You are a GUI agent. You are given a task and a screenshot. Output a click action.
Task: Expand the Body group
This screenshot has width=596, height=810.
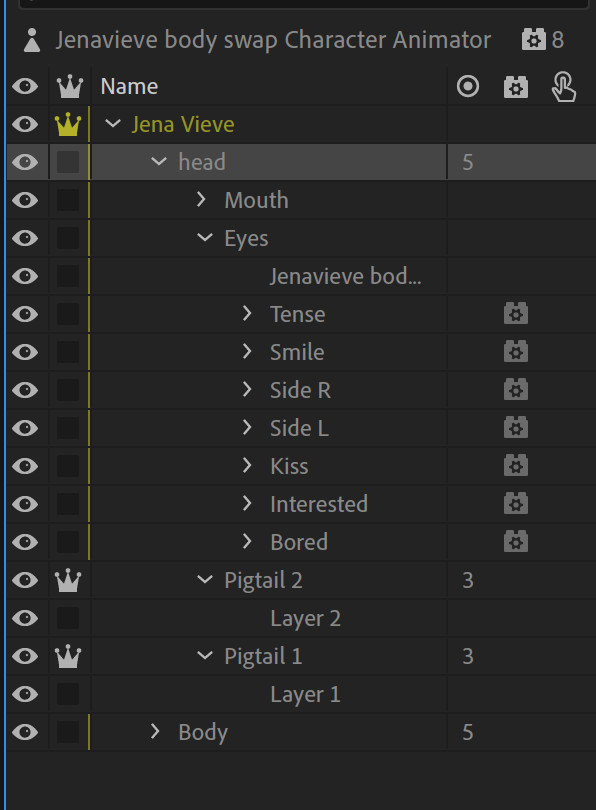click(x=155, y=731)
